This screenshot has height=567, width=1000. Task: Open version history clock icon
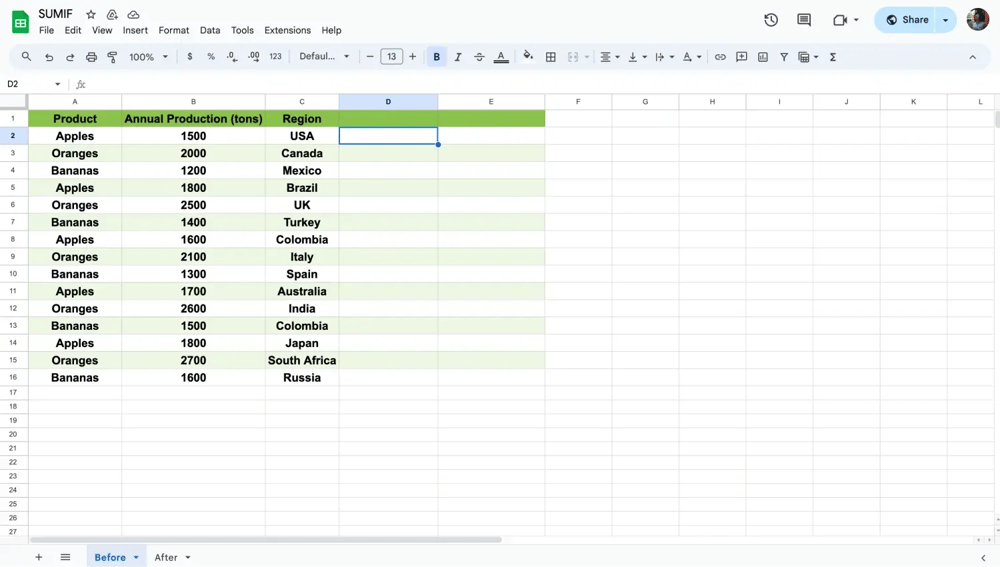point(771,20)
